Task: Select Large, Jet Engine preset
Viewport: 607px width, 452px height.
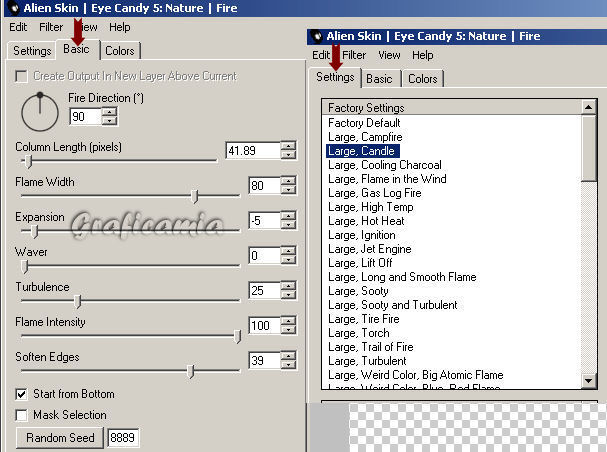Action: [x=370, y=249]
